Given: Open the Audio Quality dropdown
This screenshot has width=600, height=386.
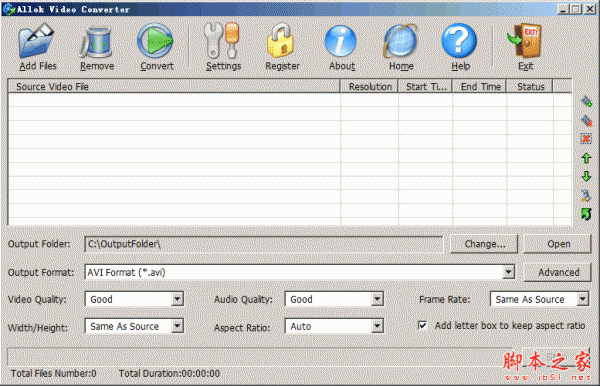Looking at the screenshot, I should (377, 299).
